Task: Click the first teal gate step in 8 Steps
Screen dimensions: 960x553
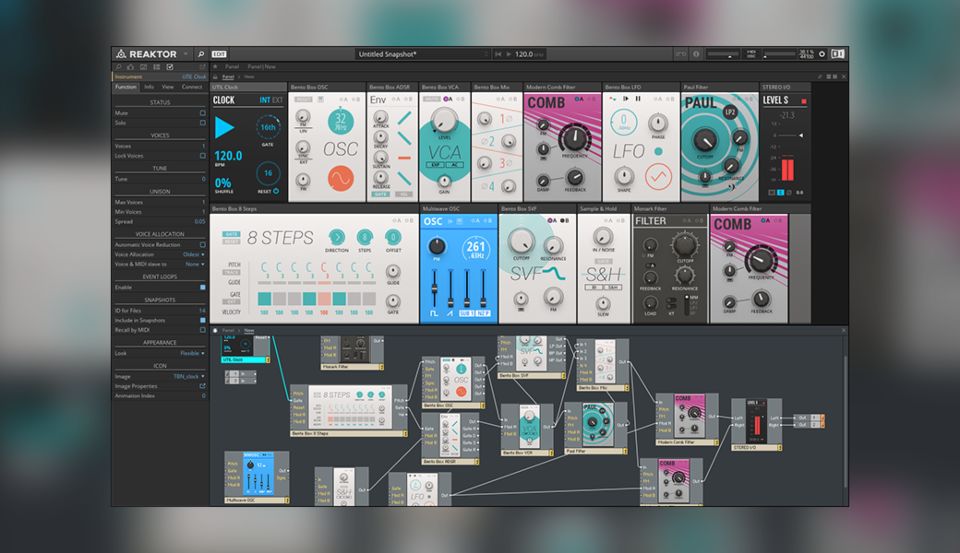Action: tap(265, 299)
